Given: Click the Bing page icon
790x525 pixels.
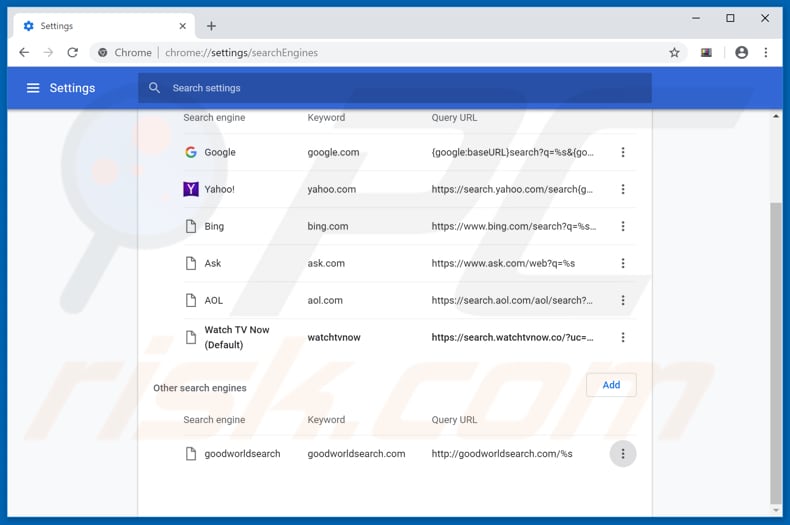Looking at the screenshot, I should click(x=190, y=226).
